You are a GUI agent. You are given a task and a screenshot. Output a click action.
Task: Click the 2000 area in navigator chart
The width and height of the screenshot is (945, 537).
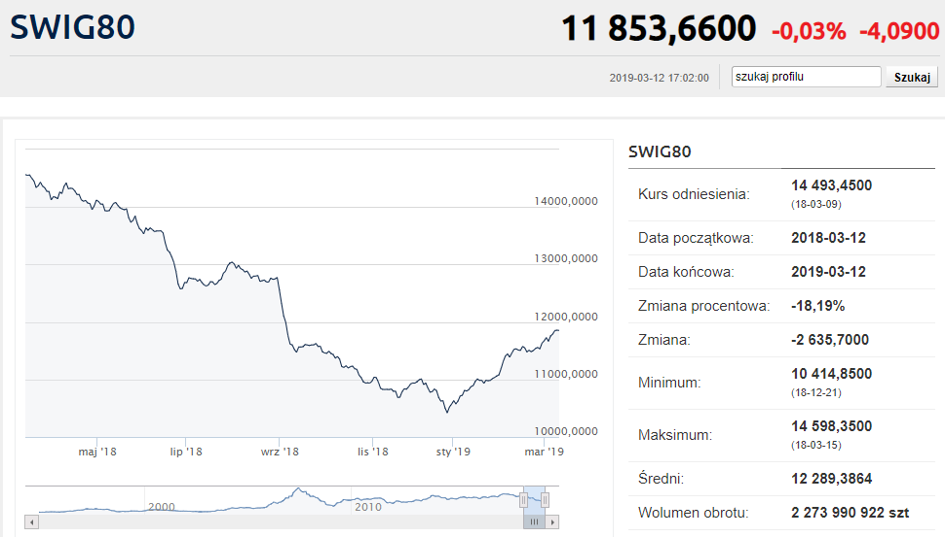click(162, 507)
